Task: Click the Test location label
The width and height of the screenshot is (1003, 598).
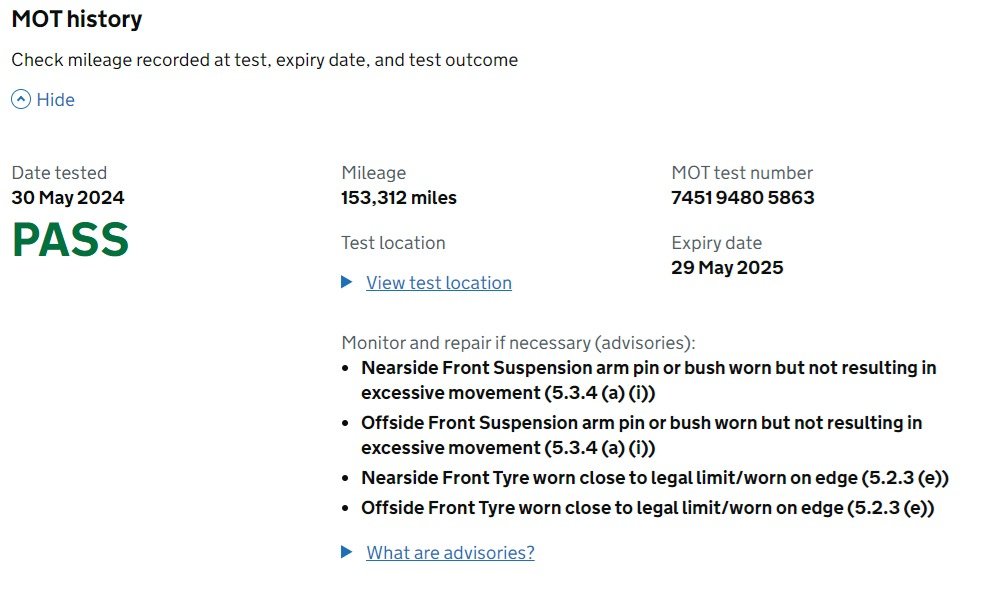Action: (x=393, y=243)
